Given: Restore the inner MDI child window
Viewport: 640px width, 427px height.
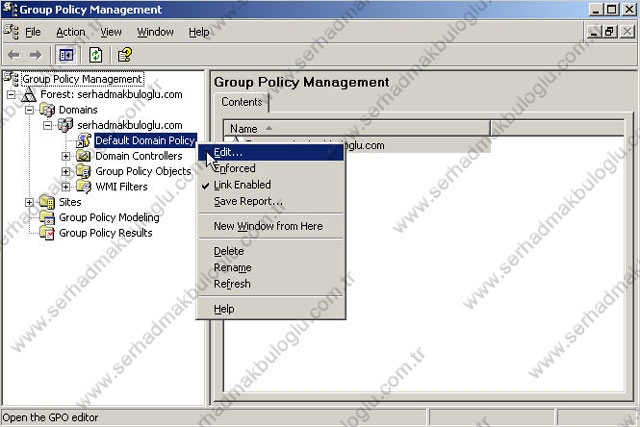Looking at the screenshot, I should (610, 31).
